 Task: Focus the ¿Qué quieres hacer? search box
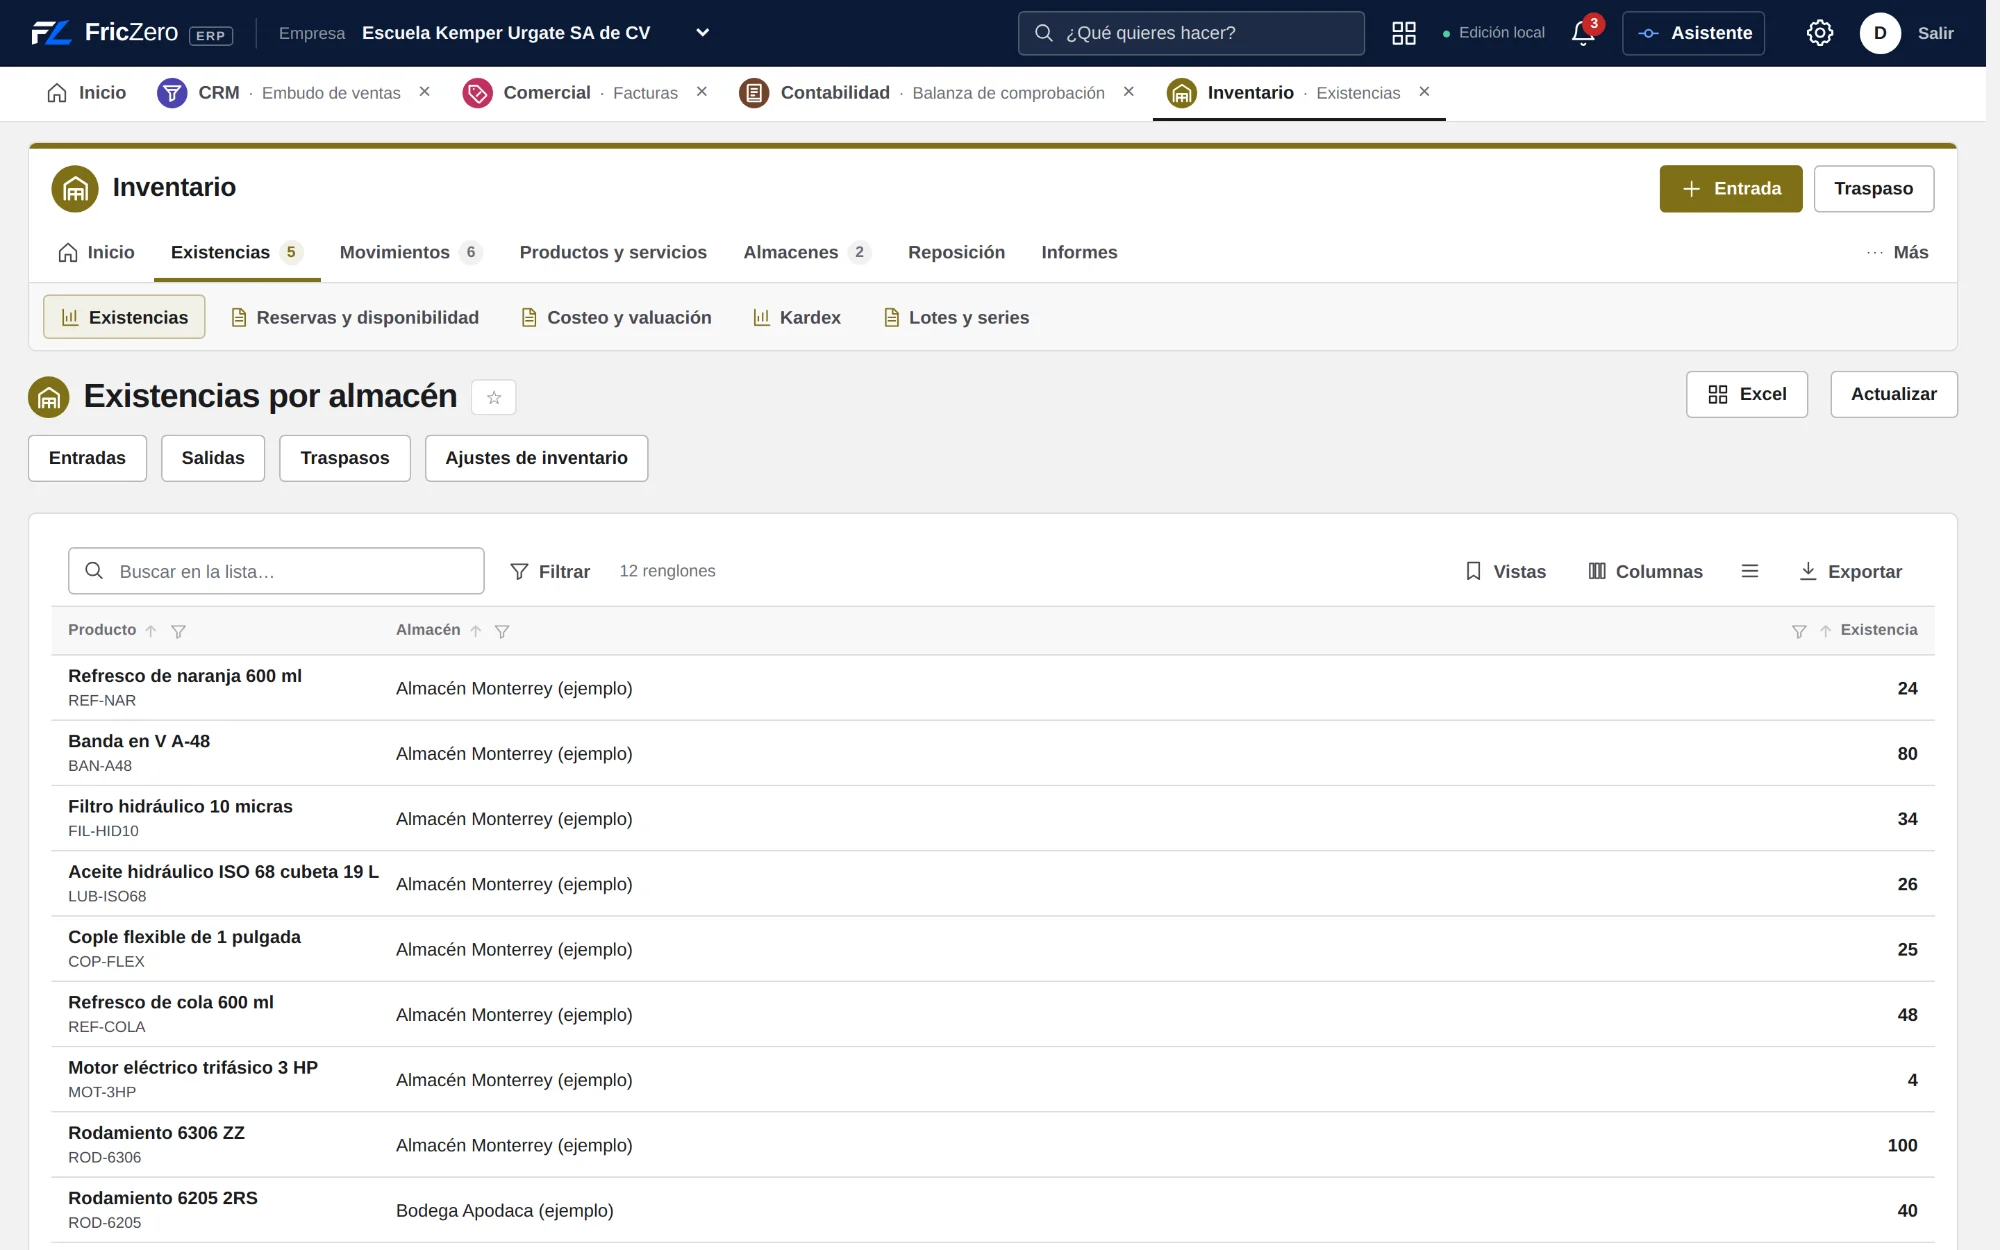pyautogui.click(x=1191, y=33)
